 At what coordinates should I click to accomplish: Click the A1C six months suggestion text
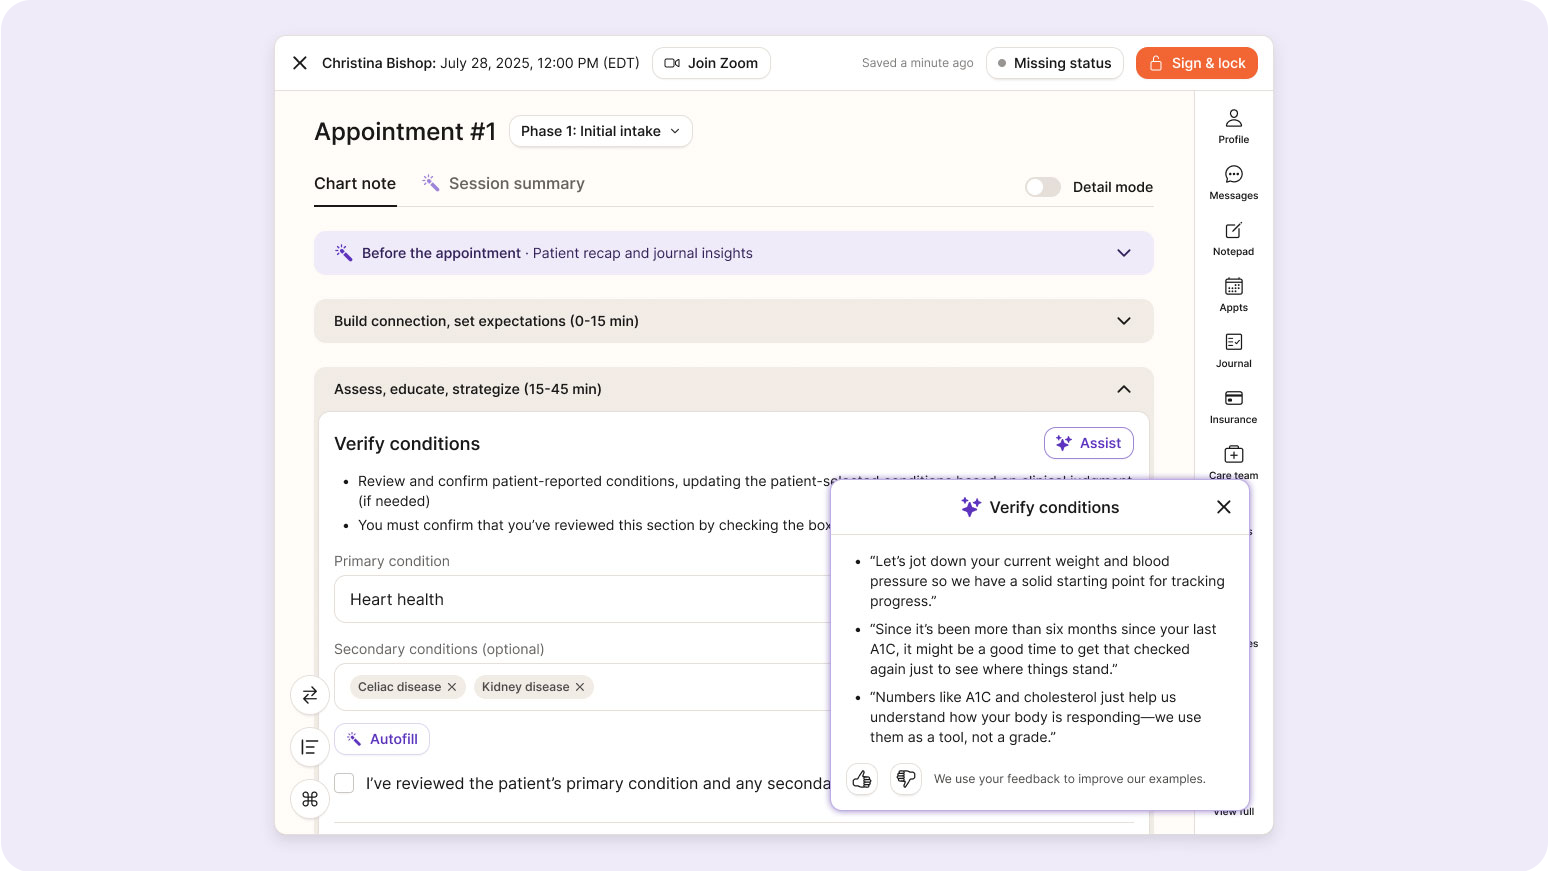tap(1043, 649)
